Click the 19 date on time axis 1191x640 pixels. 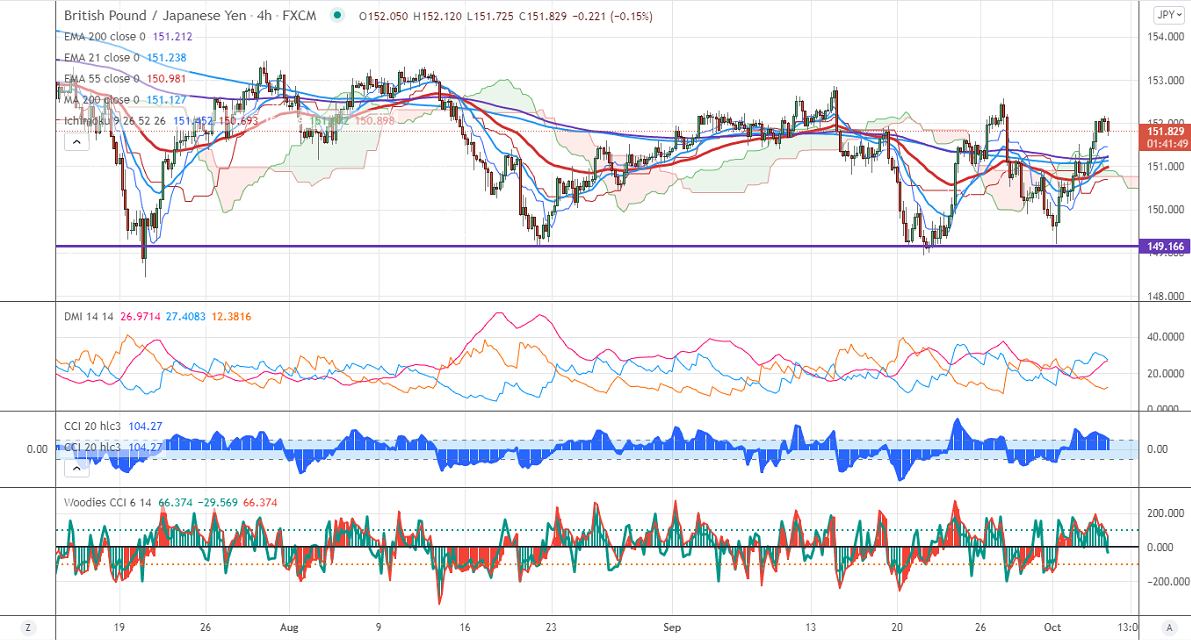tap(119, 628)
